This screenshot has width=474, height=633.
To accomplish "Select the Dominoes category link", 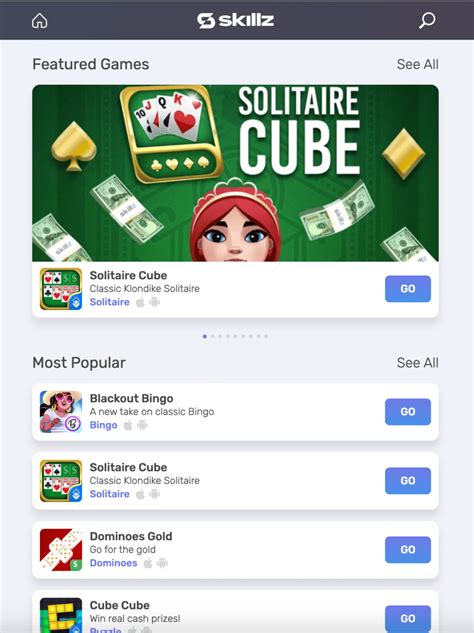I will (113, 563).
